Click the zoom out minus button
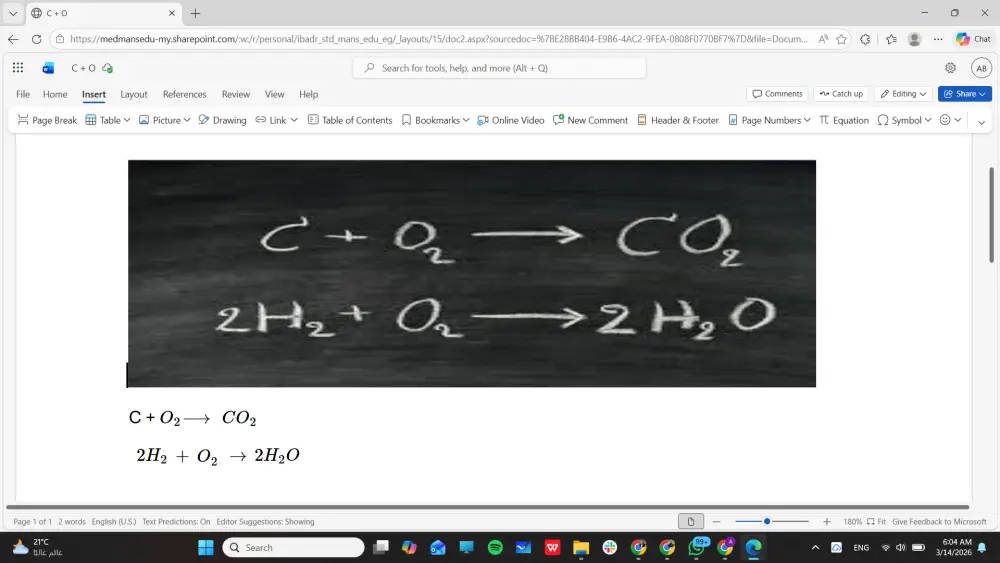Image resolution: width=1000 pixels, height=563 pixels. [x=716, y=522]
